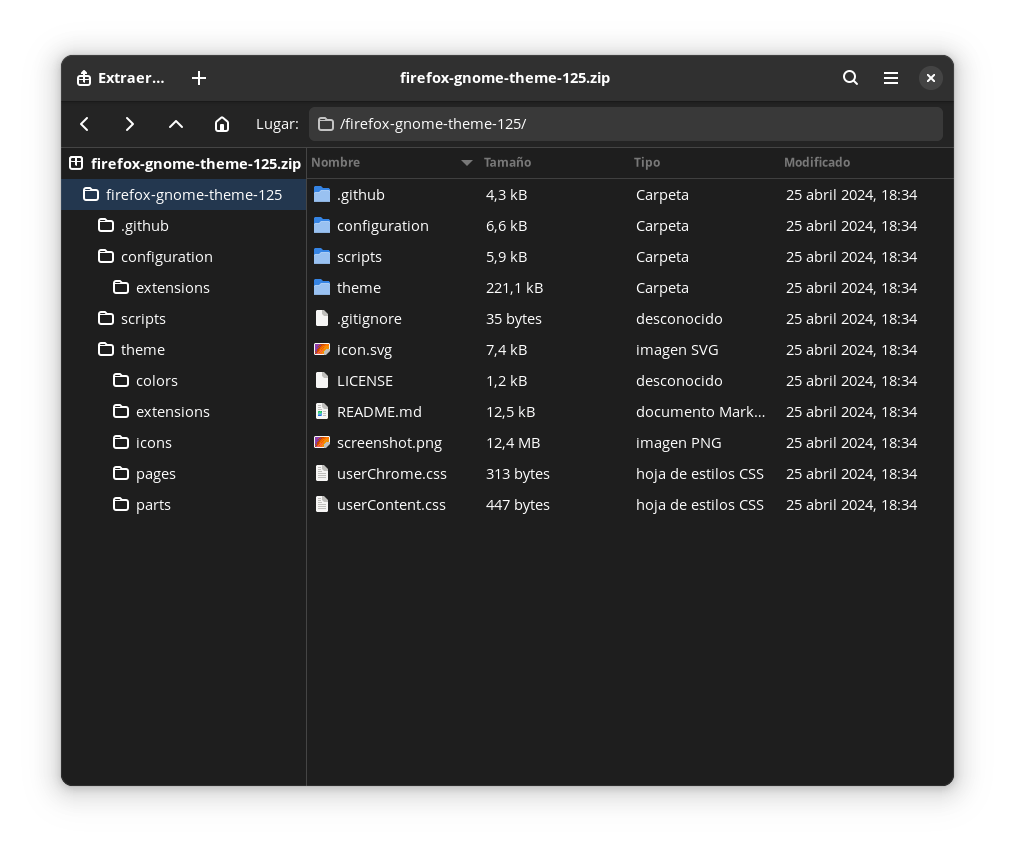Click screenshot.png image icon
The image size is (1015, 853).
point(322,443)
